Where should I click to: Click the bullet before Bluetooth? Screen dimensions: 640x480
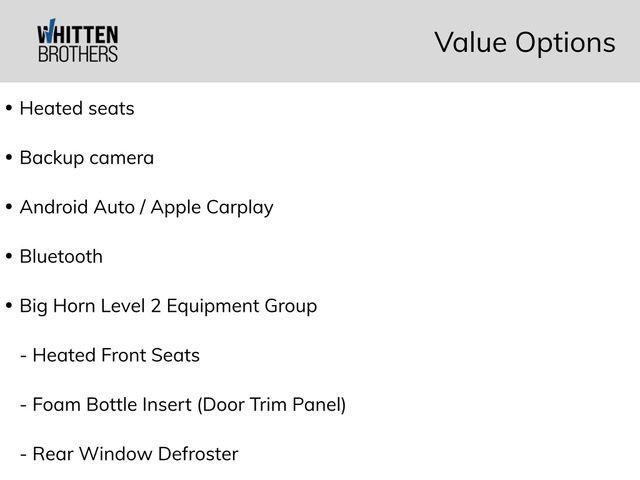pos(9,257)
